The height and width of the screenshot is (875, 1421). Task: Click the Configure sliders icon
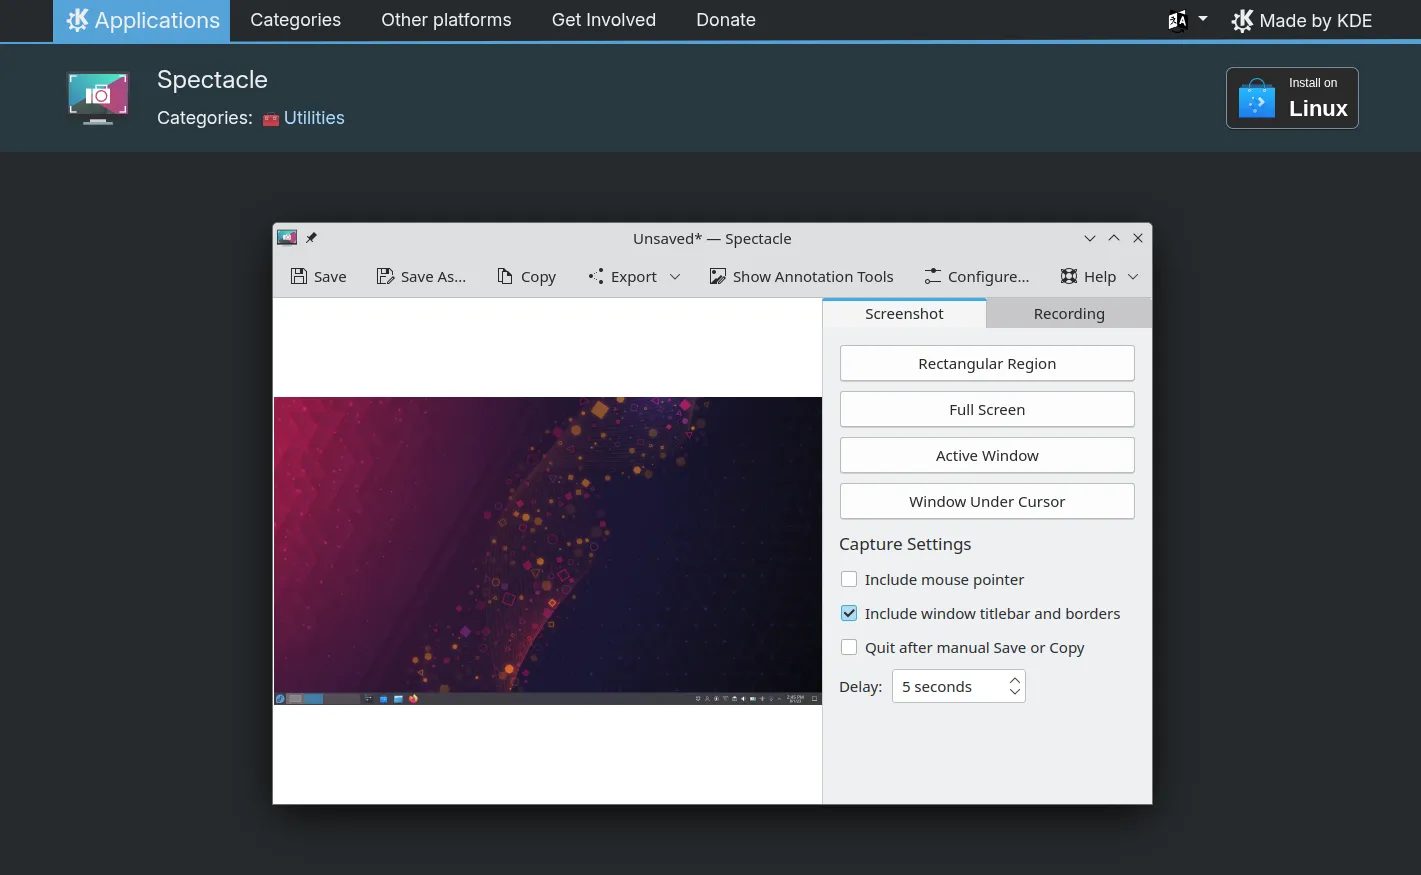coord(932,277)
